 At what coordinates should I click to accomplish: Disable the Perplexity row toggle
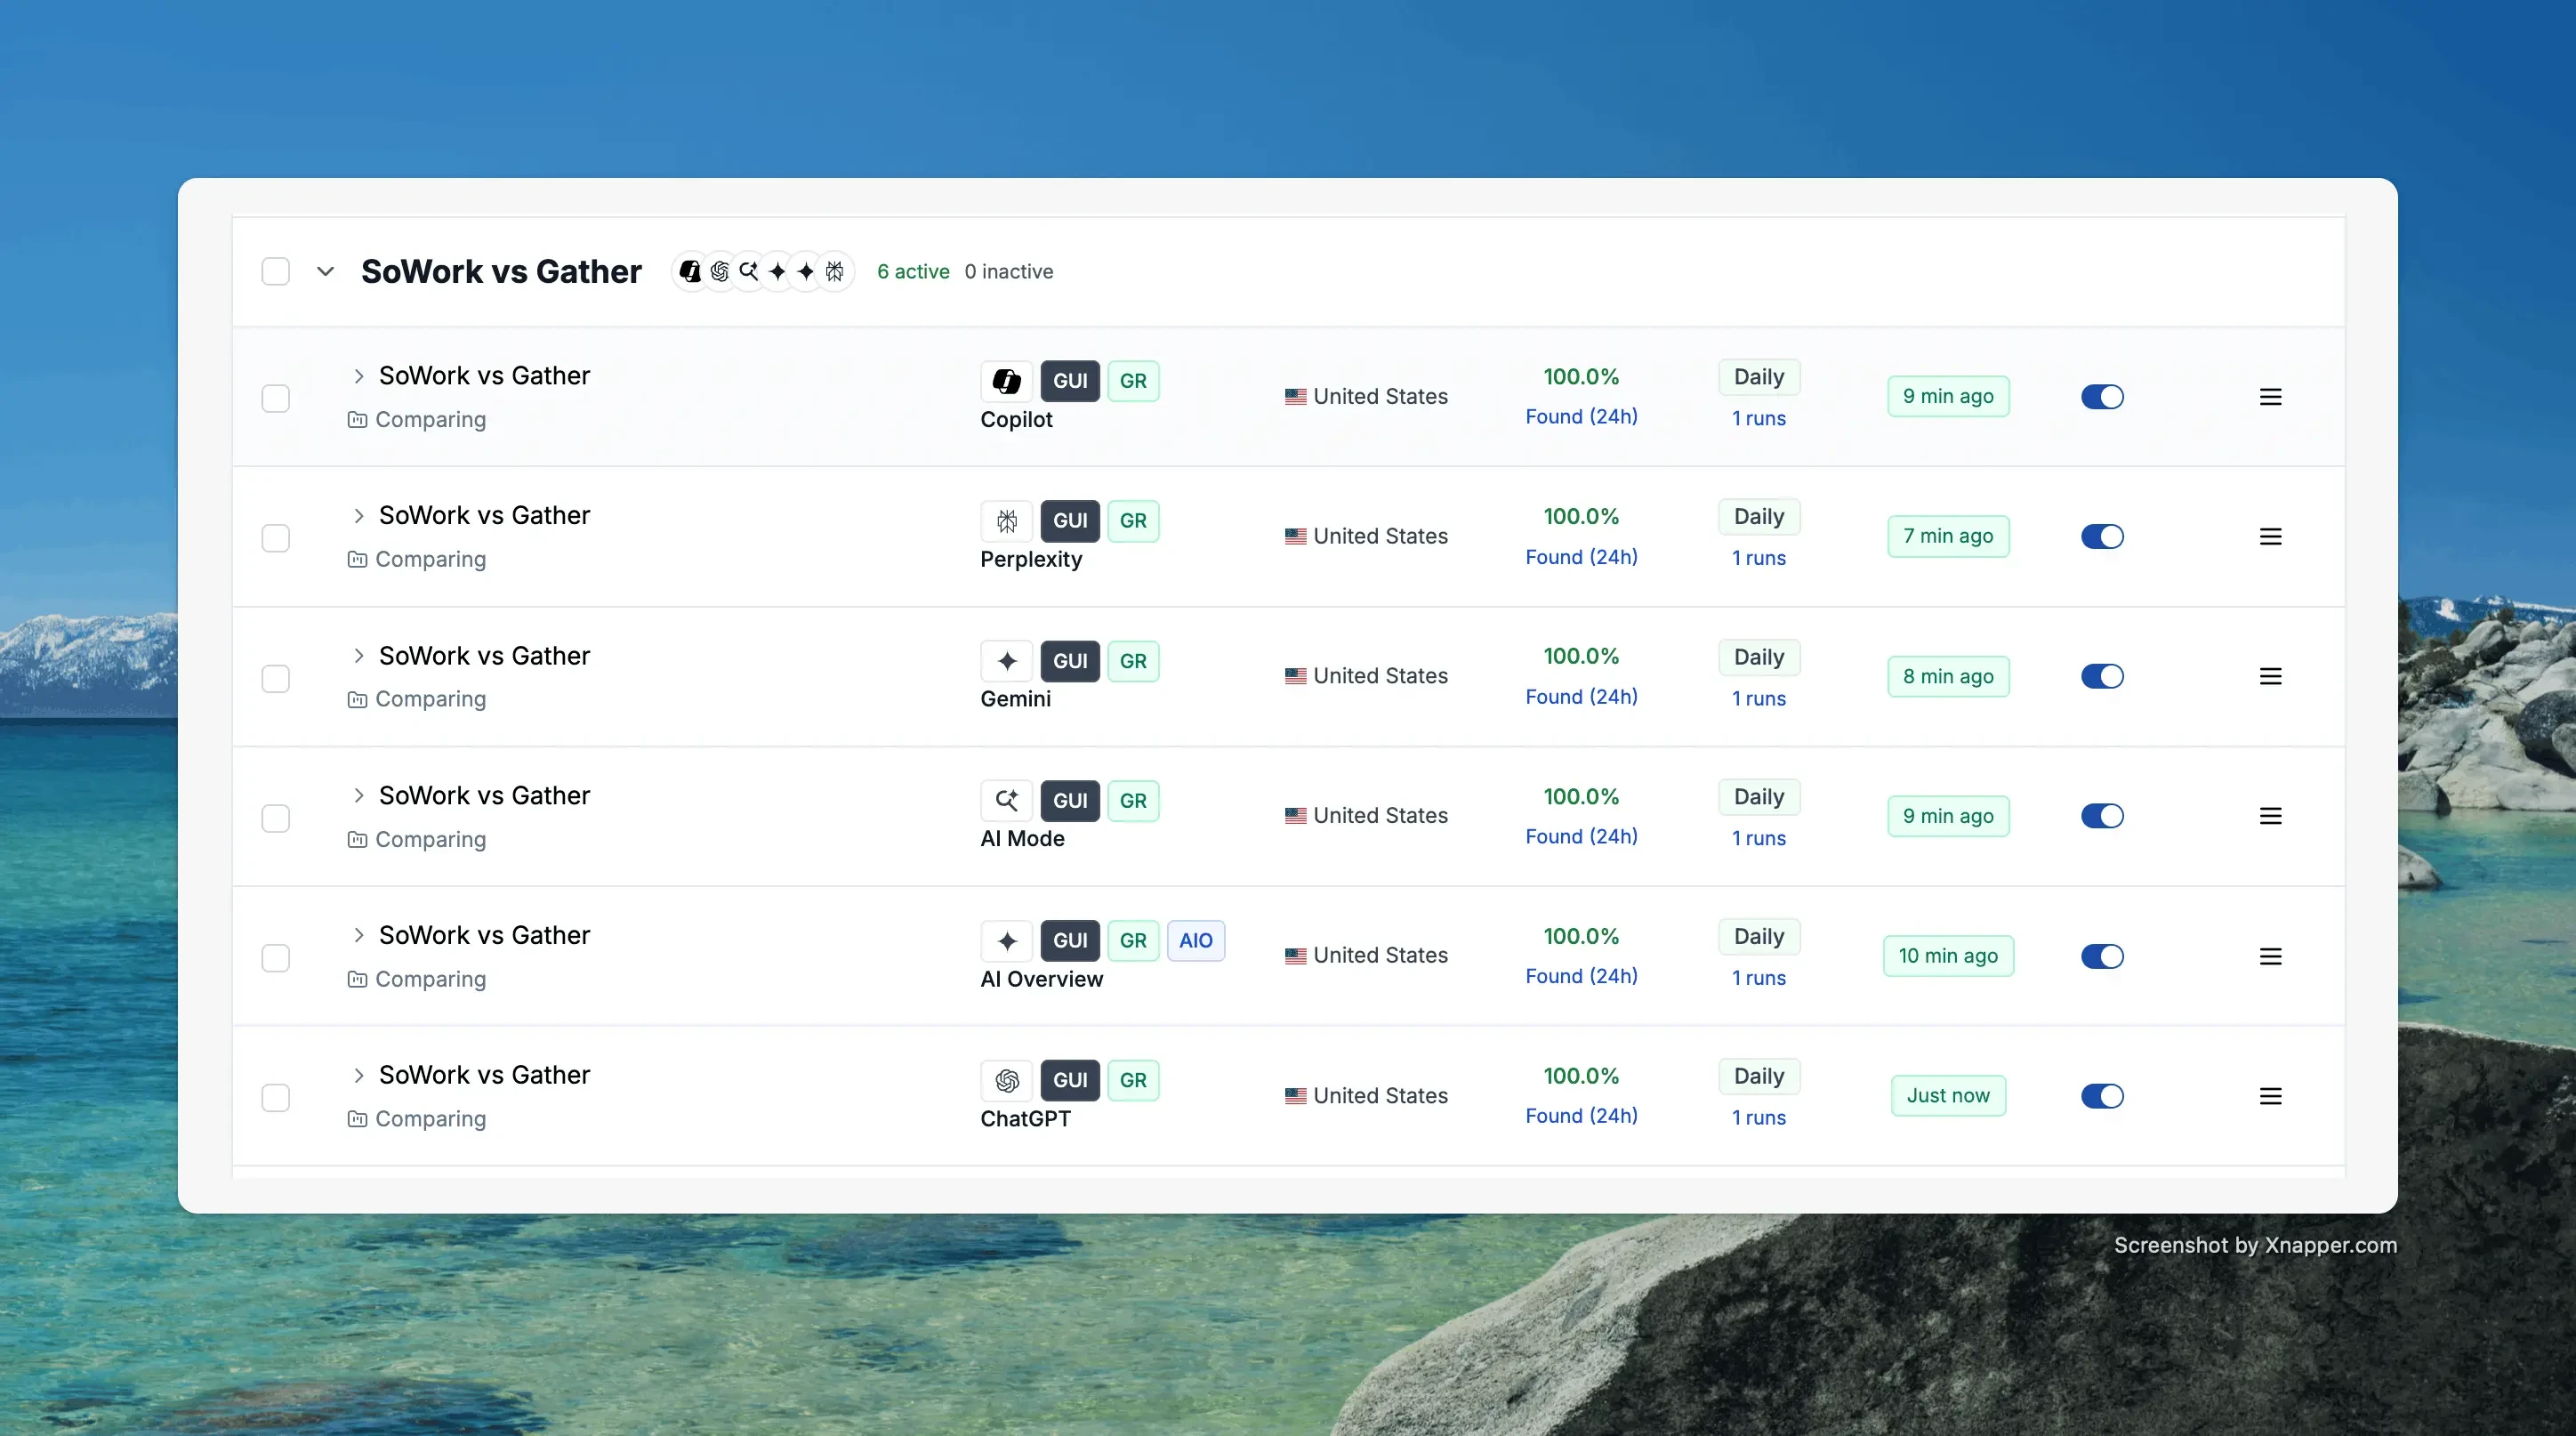point(2102,537)
